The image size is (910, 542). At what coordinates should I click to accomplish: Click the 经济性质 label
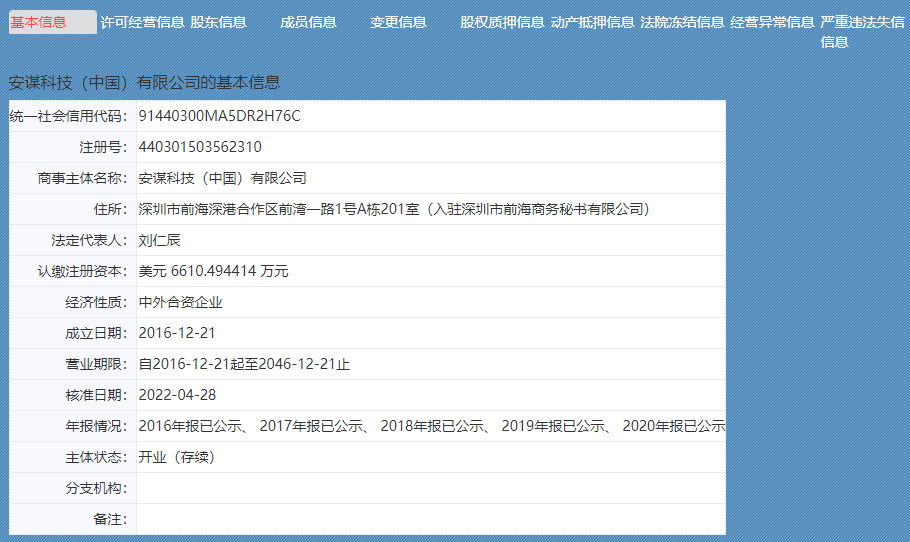[x=96, y=302]
